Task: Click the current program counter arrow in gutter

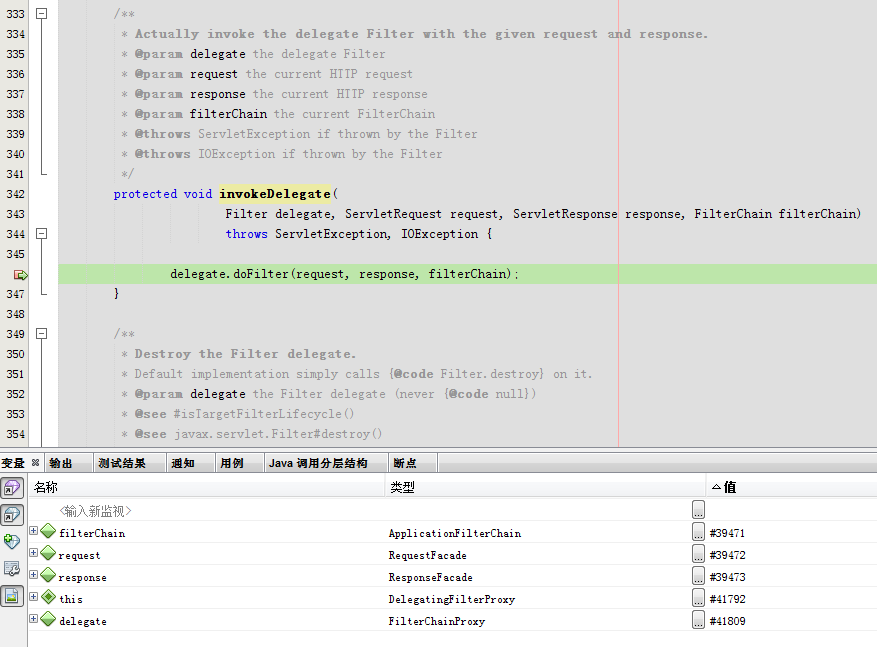Action: pos(21,275)
